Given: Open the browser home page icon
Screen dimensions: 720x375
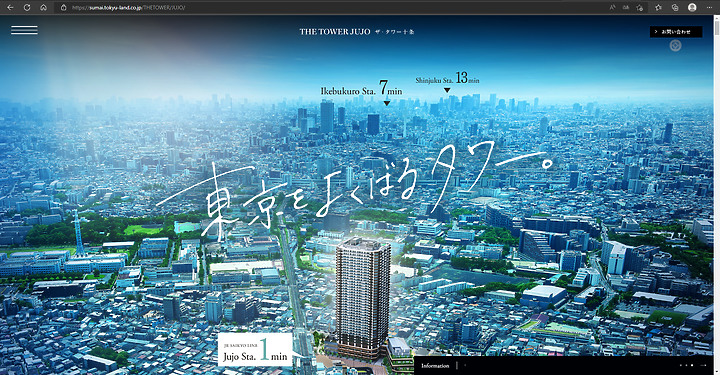Looking at the screenshot, I should 43,7.
